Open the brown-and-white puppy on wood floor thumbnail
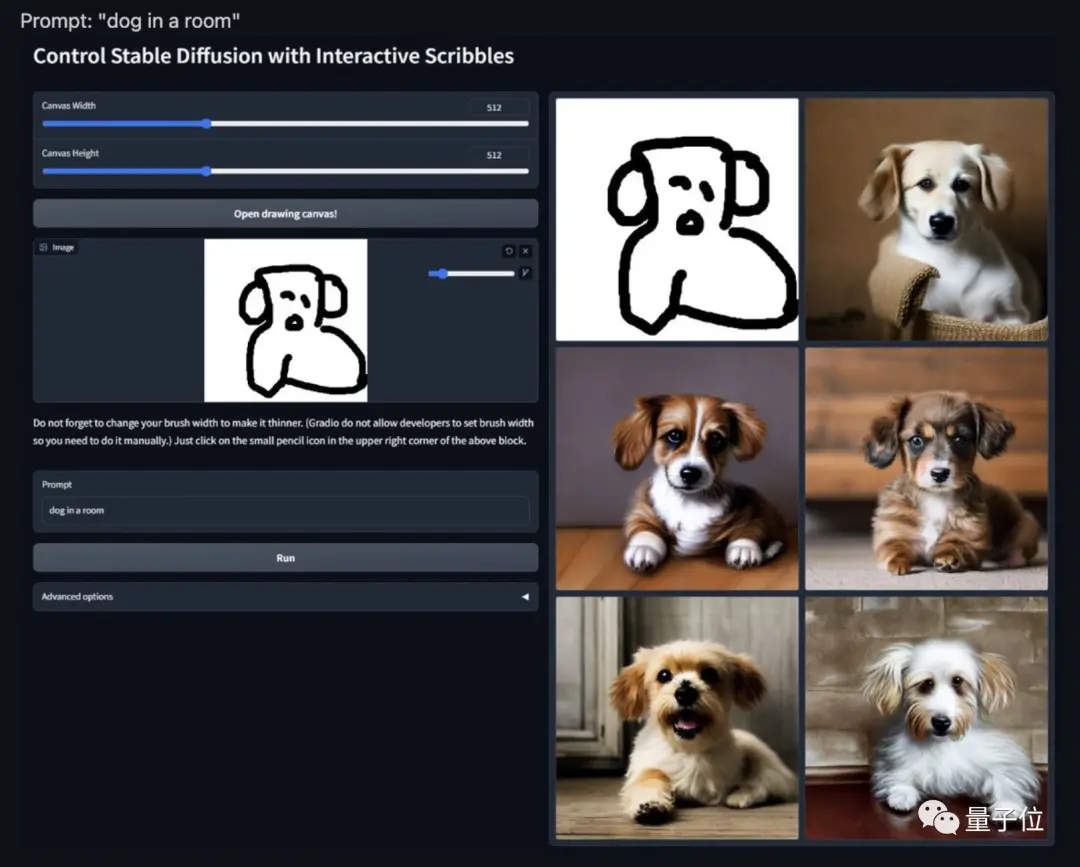 coord(677,468)
